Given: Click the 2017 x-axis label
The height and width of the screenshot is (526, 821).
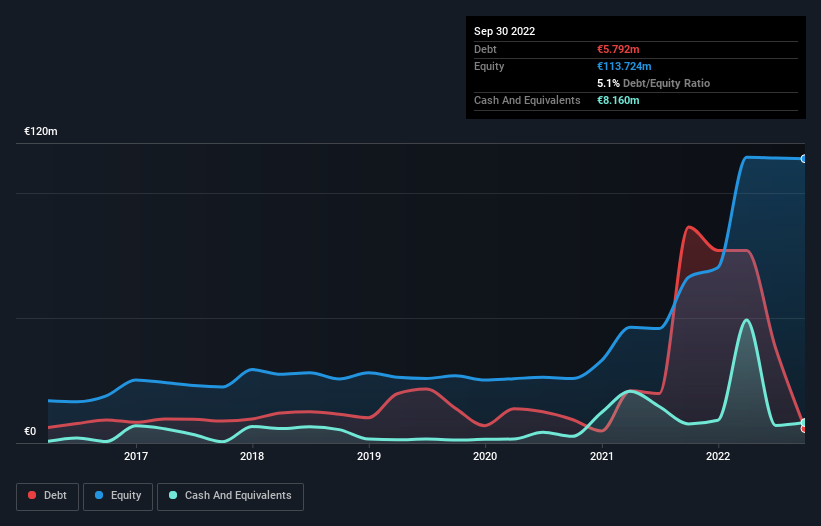Looking at the screenshot, I should tap(136, 456).
